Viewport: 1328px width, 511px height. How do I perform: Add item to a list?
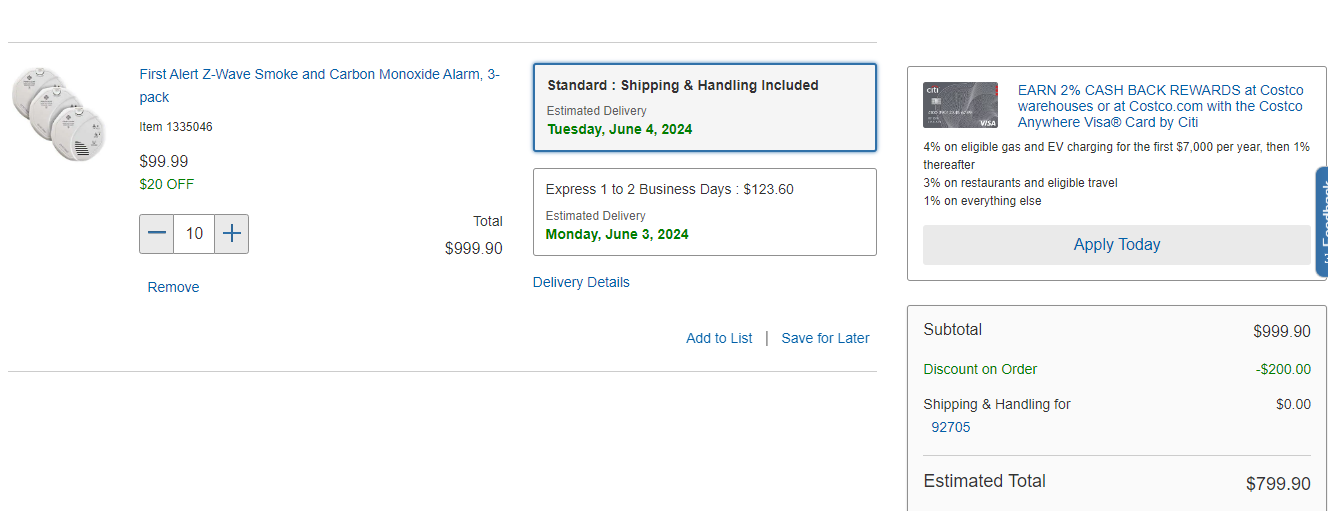[719, 338]
